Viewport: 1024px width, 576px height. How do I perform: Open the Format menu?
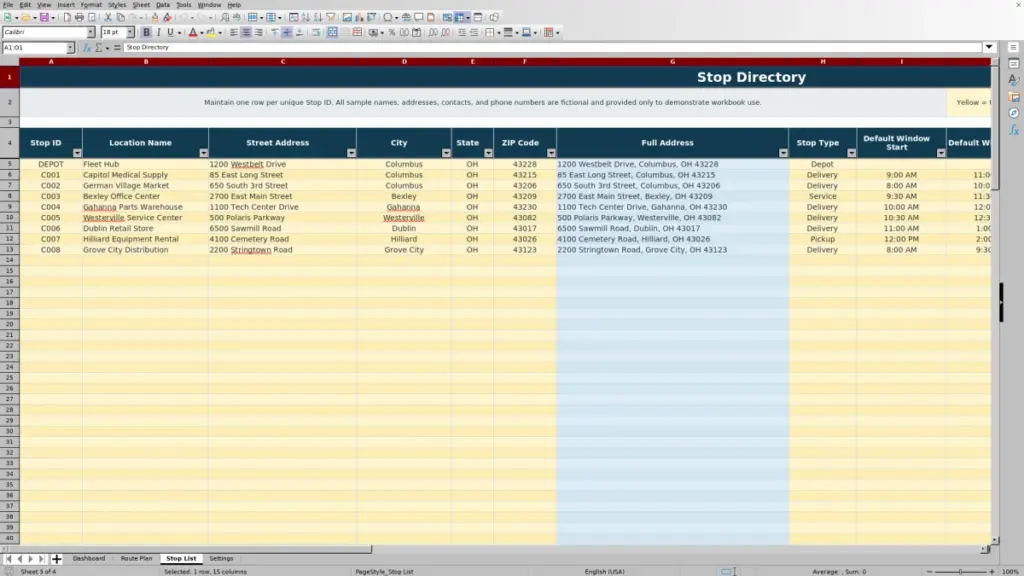91,5
